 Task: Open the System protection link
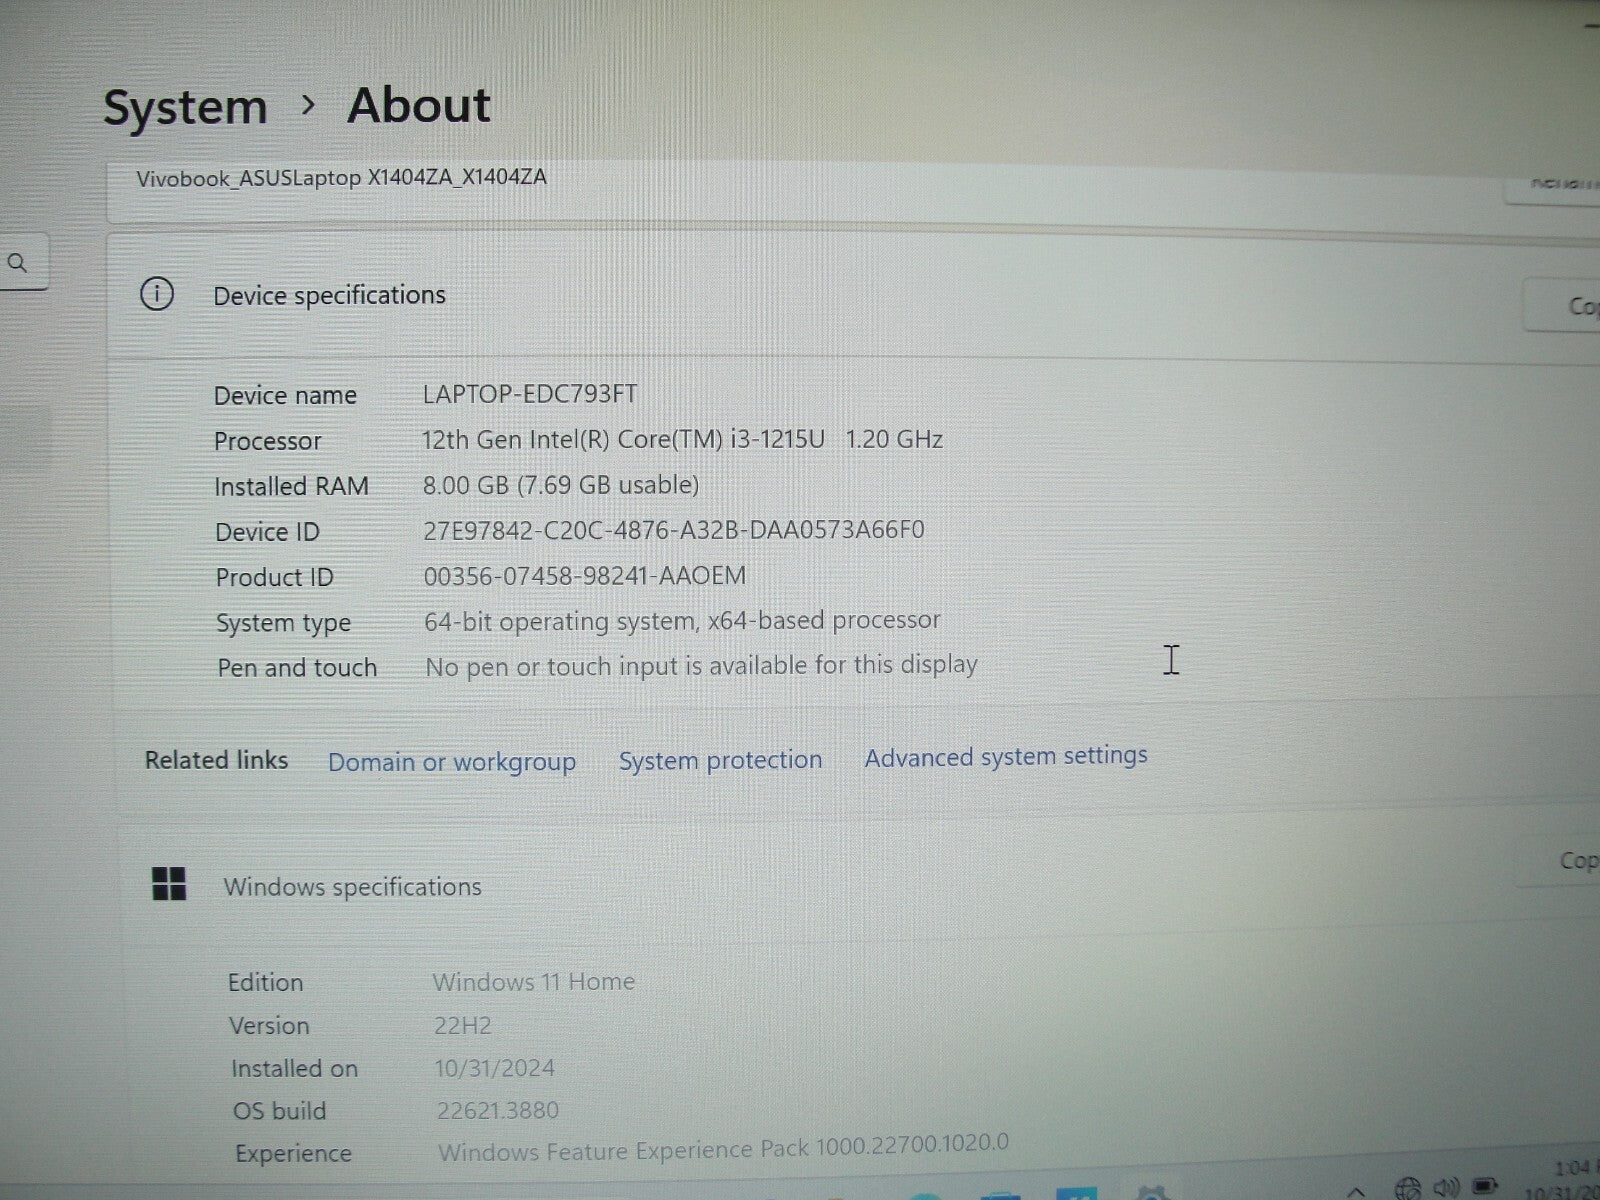coord(720,760)
